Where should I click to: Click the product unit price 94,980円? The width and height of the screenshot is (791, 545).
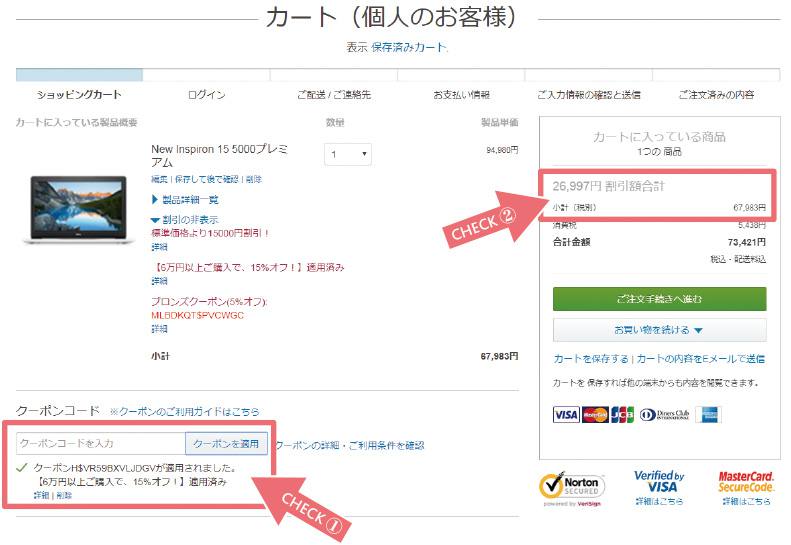502,150
